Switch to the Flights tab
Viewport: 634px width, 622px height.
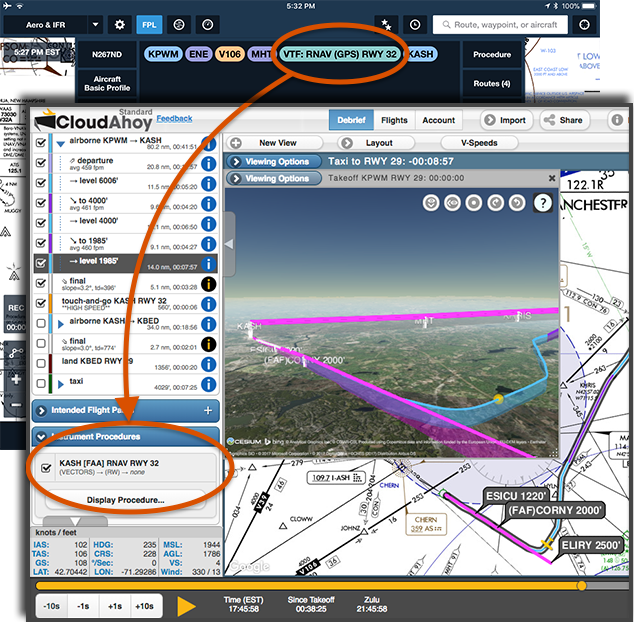(394, 120)
